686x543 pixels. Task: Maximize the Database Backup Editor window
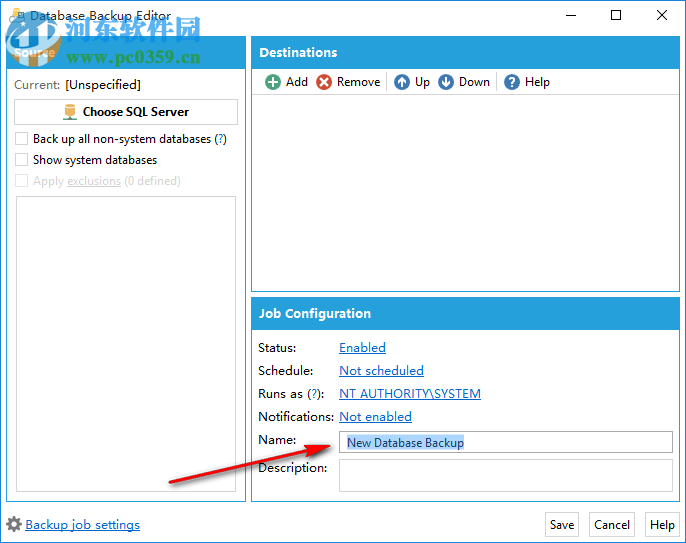click(x=616, y=15)
